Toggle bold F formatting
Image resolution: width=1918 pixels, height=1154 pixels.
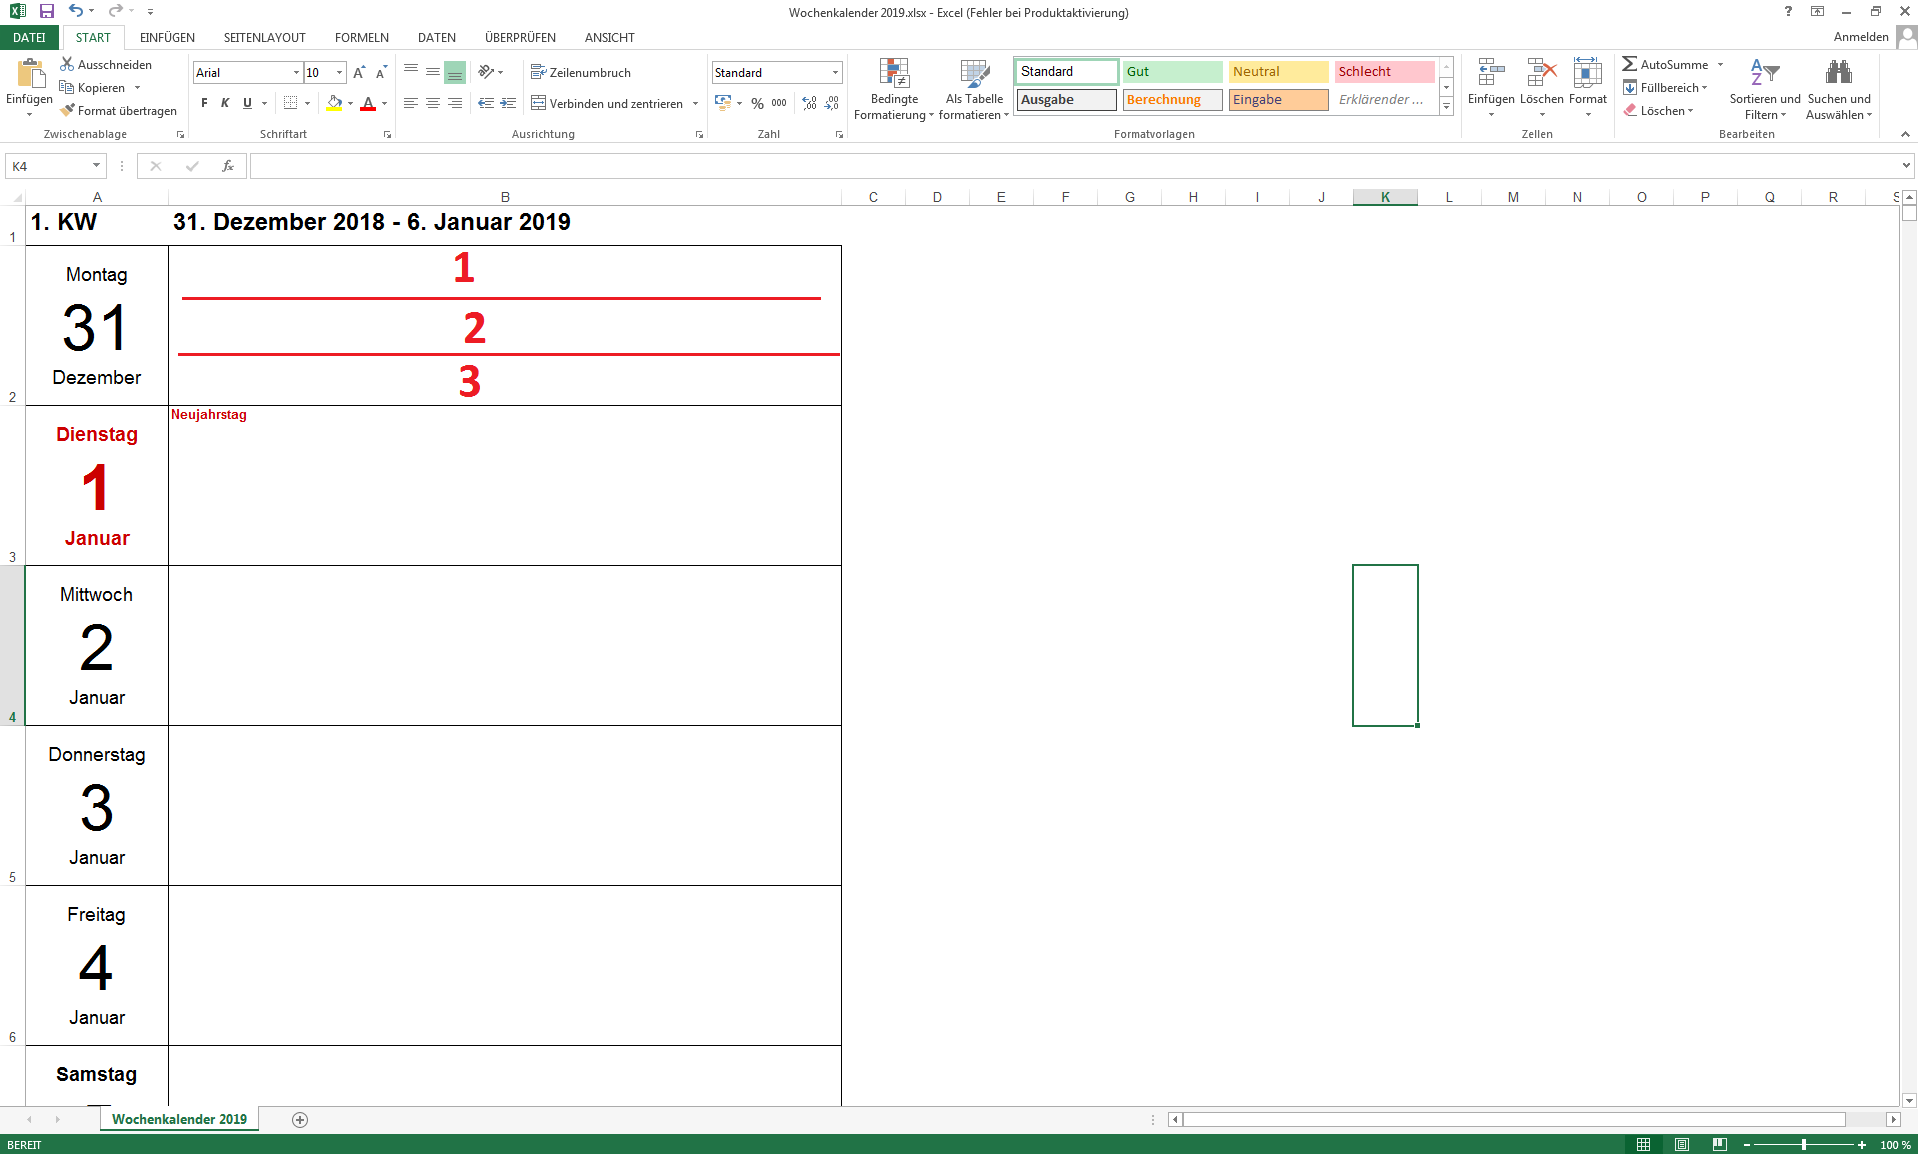pos(204,103)
